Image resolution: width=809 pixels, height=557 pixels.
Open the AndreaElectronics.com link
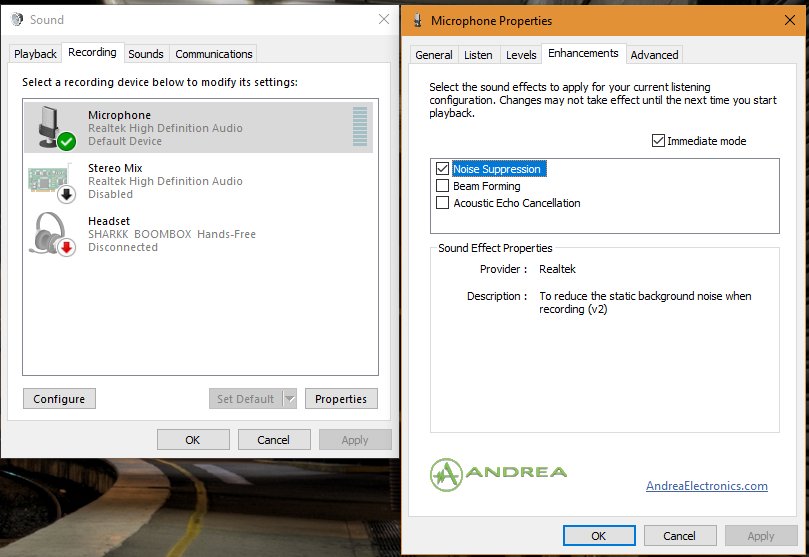coord(707,486)
